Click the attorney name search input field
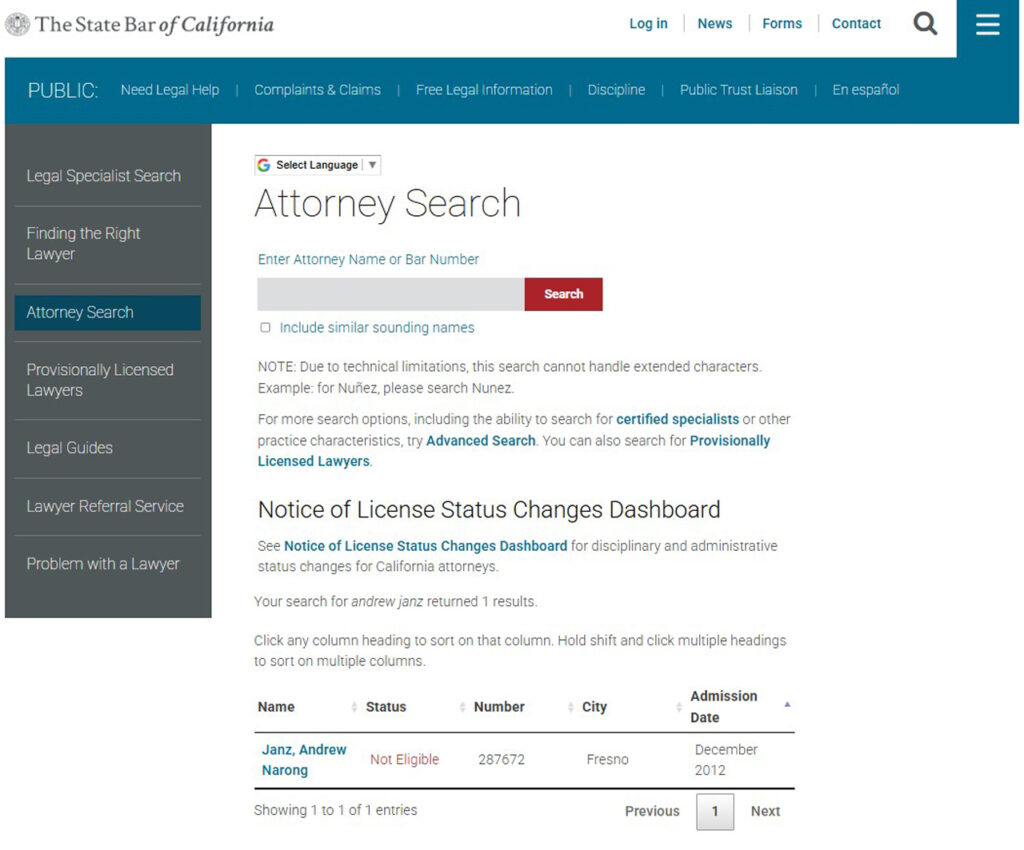 pos(390,294)
